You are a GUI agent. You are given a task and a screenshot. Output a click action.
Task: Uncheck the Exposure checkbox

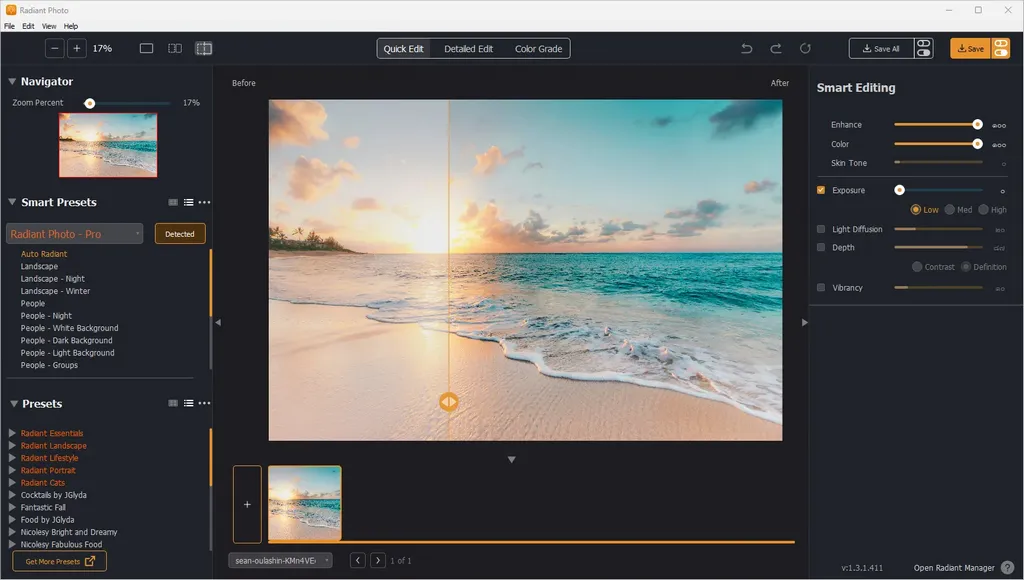click(821, 190)
